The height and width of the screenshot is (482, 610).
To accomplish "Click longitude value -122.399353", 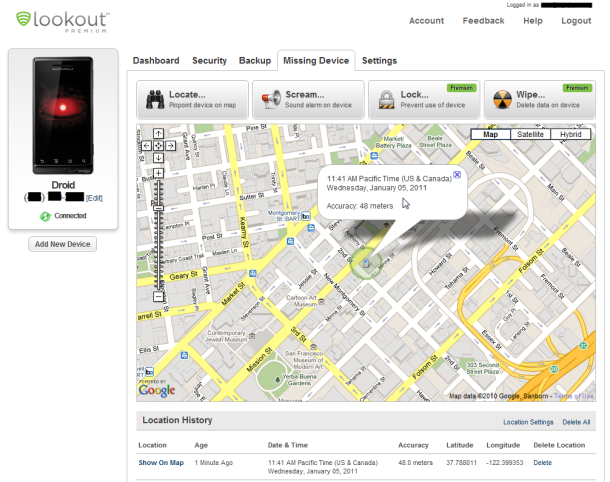I will 505,463.
